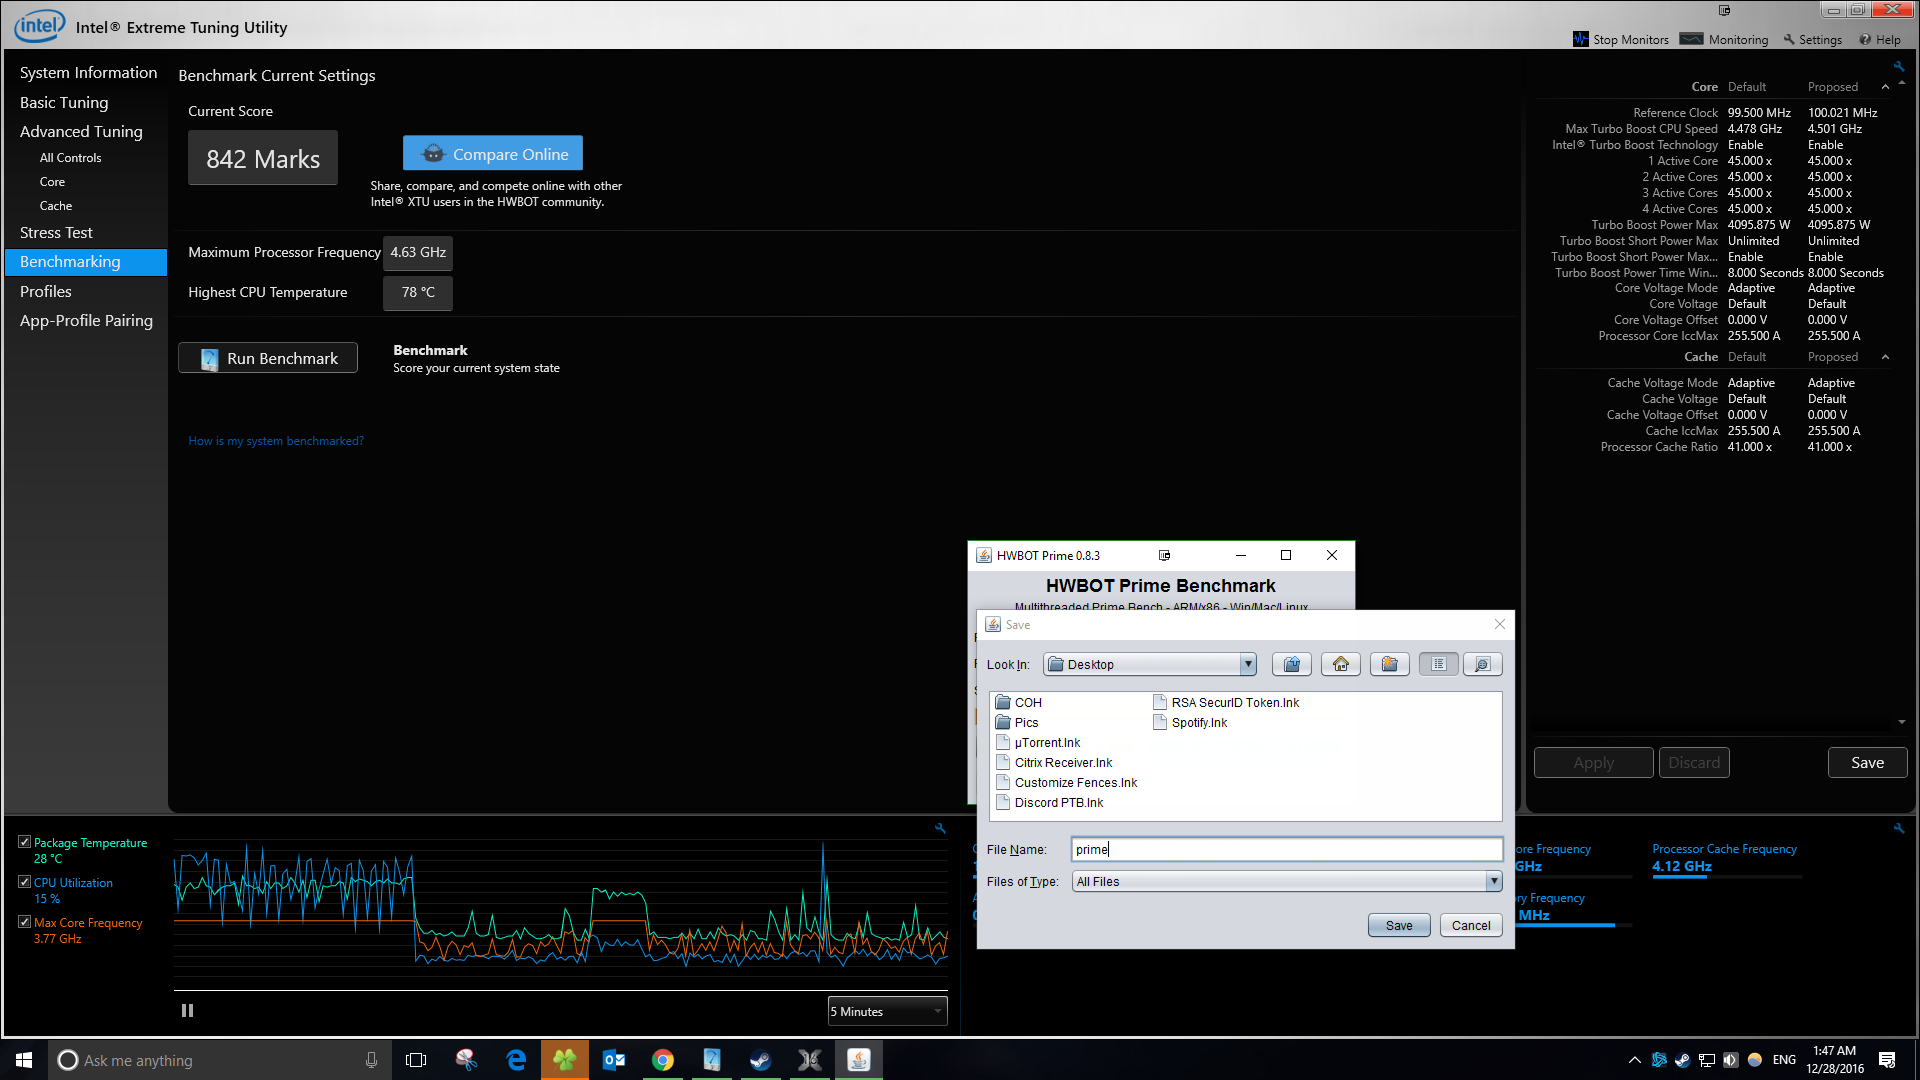Show hidden system tray icons
The width and height of the screenshot is (1920, 1080).
click(x=1634, y=1060)
